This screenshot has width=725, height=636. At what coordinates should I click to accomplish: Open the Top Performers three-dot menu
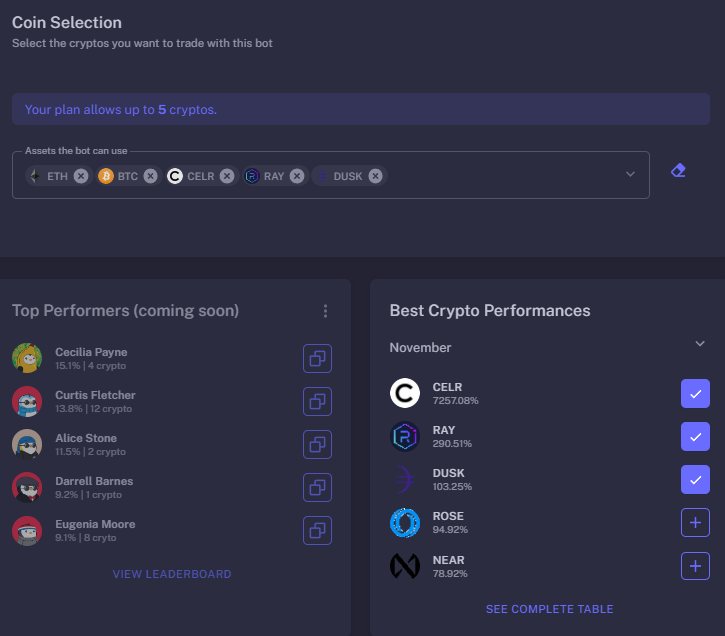click(x=326, y=311)
